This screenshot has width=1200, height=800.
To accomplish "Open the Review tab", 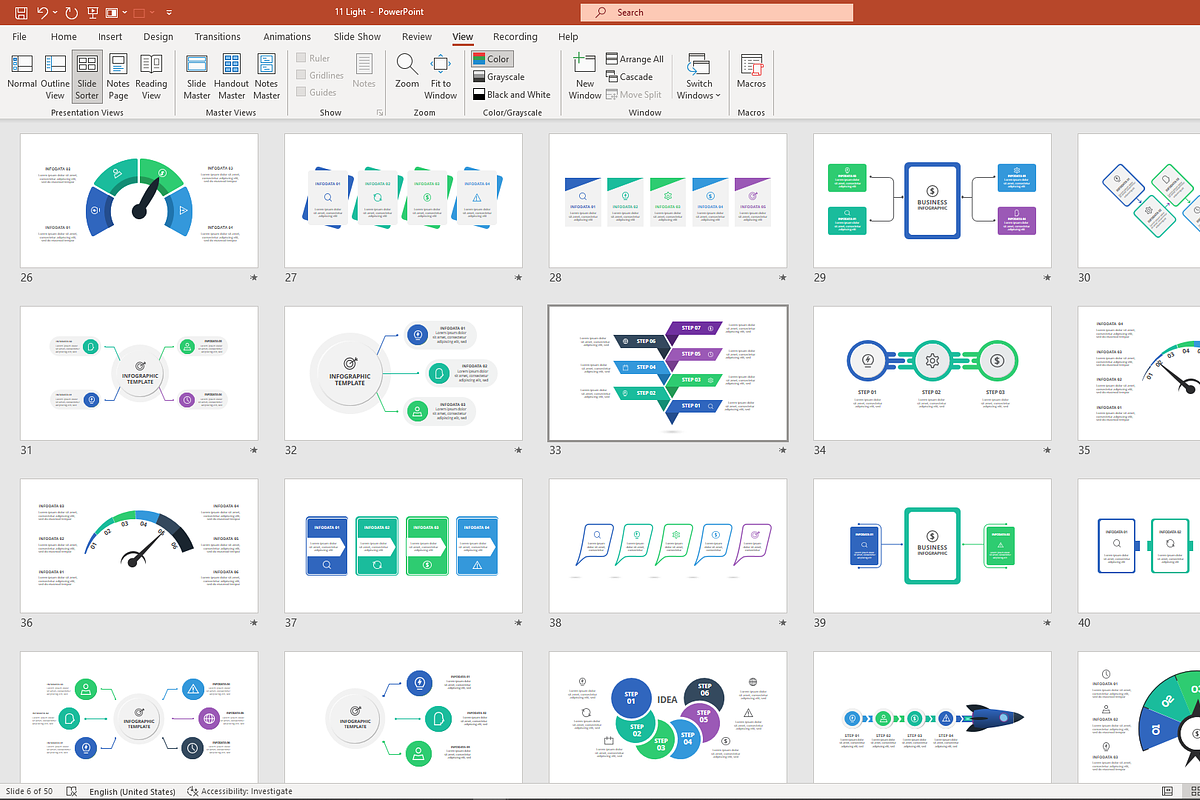I will (x=417, y=37).
